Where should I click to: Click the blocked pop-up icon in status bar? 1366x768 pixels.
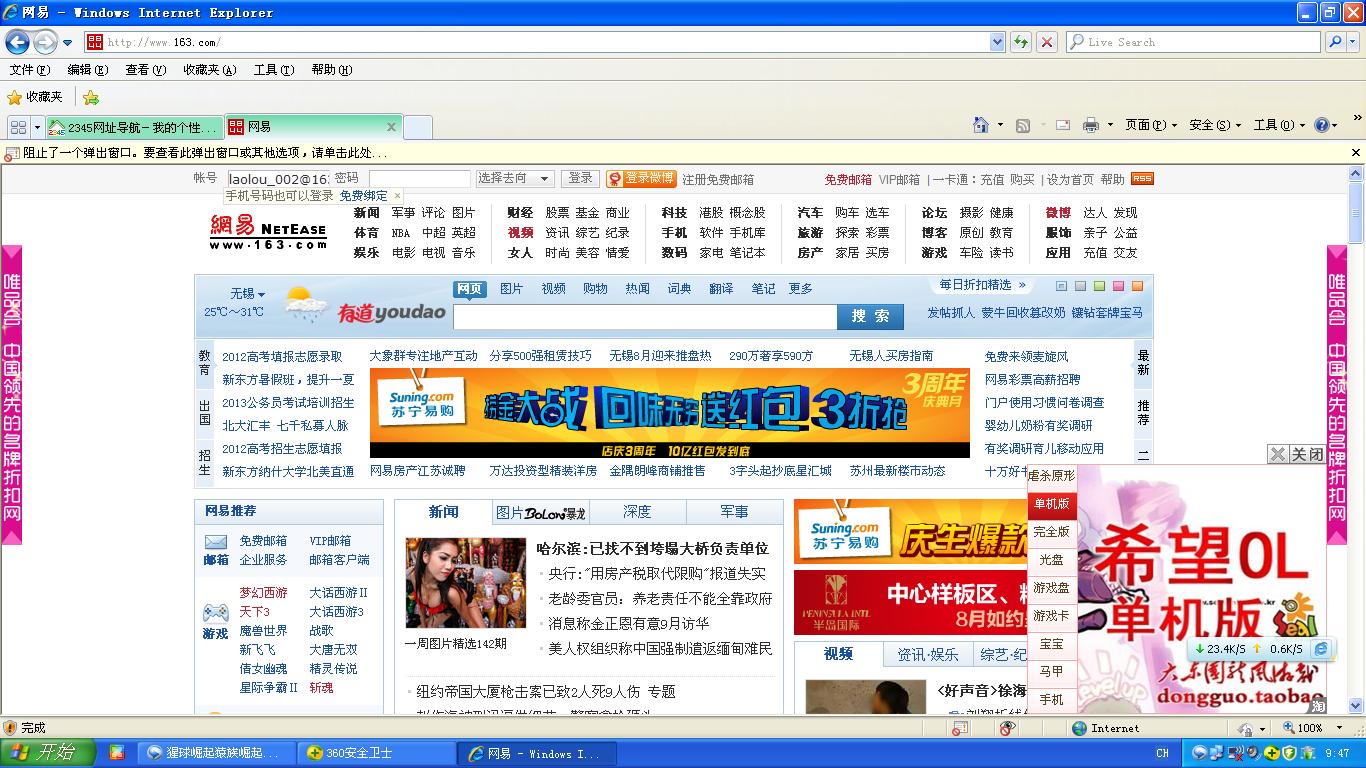click(960, 728)
